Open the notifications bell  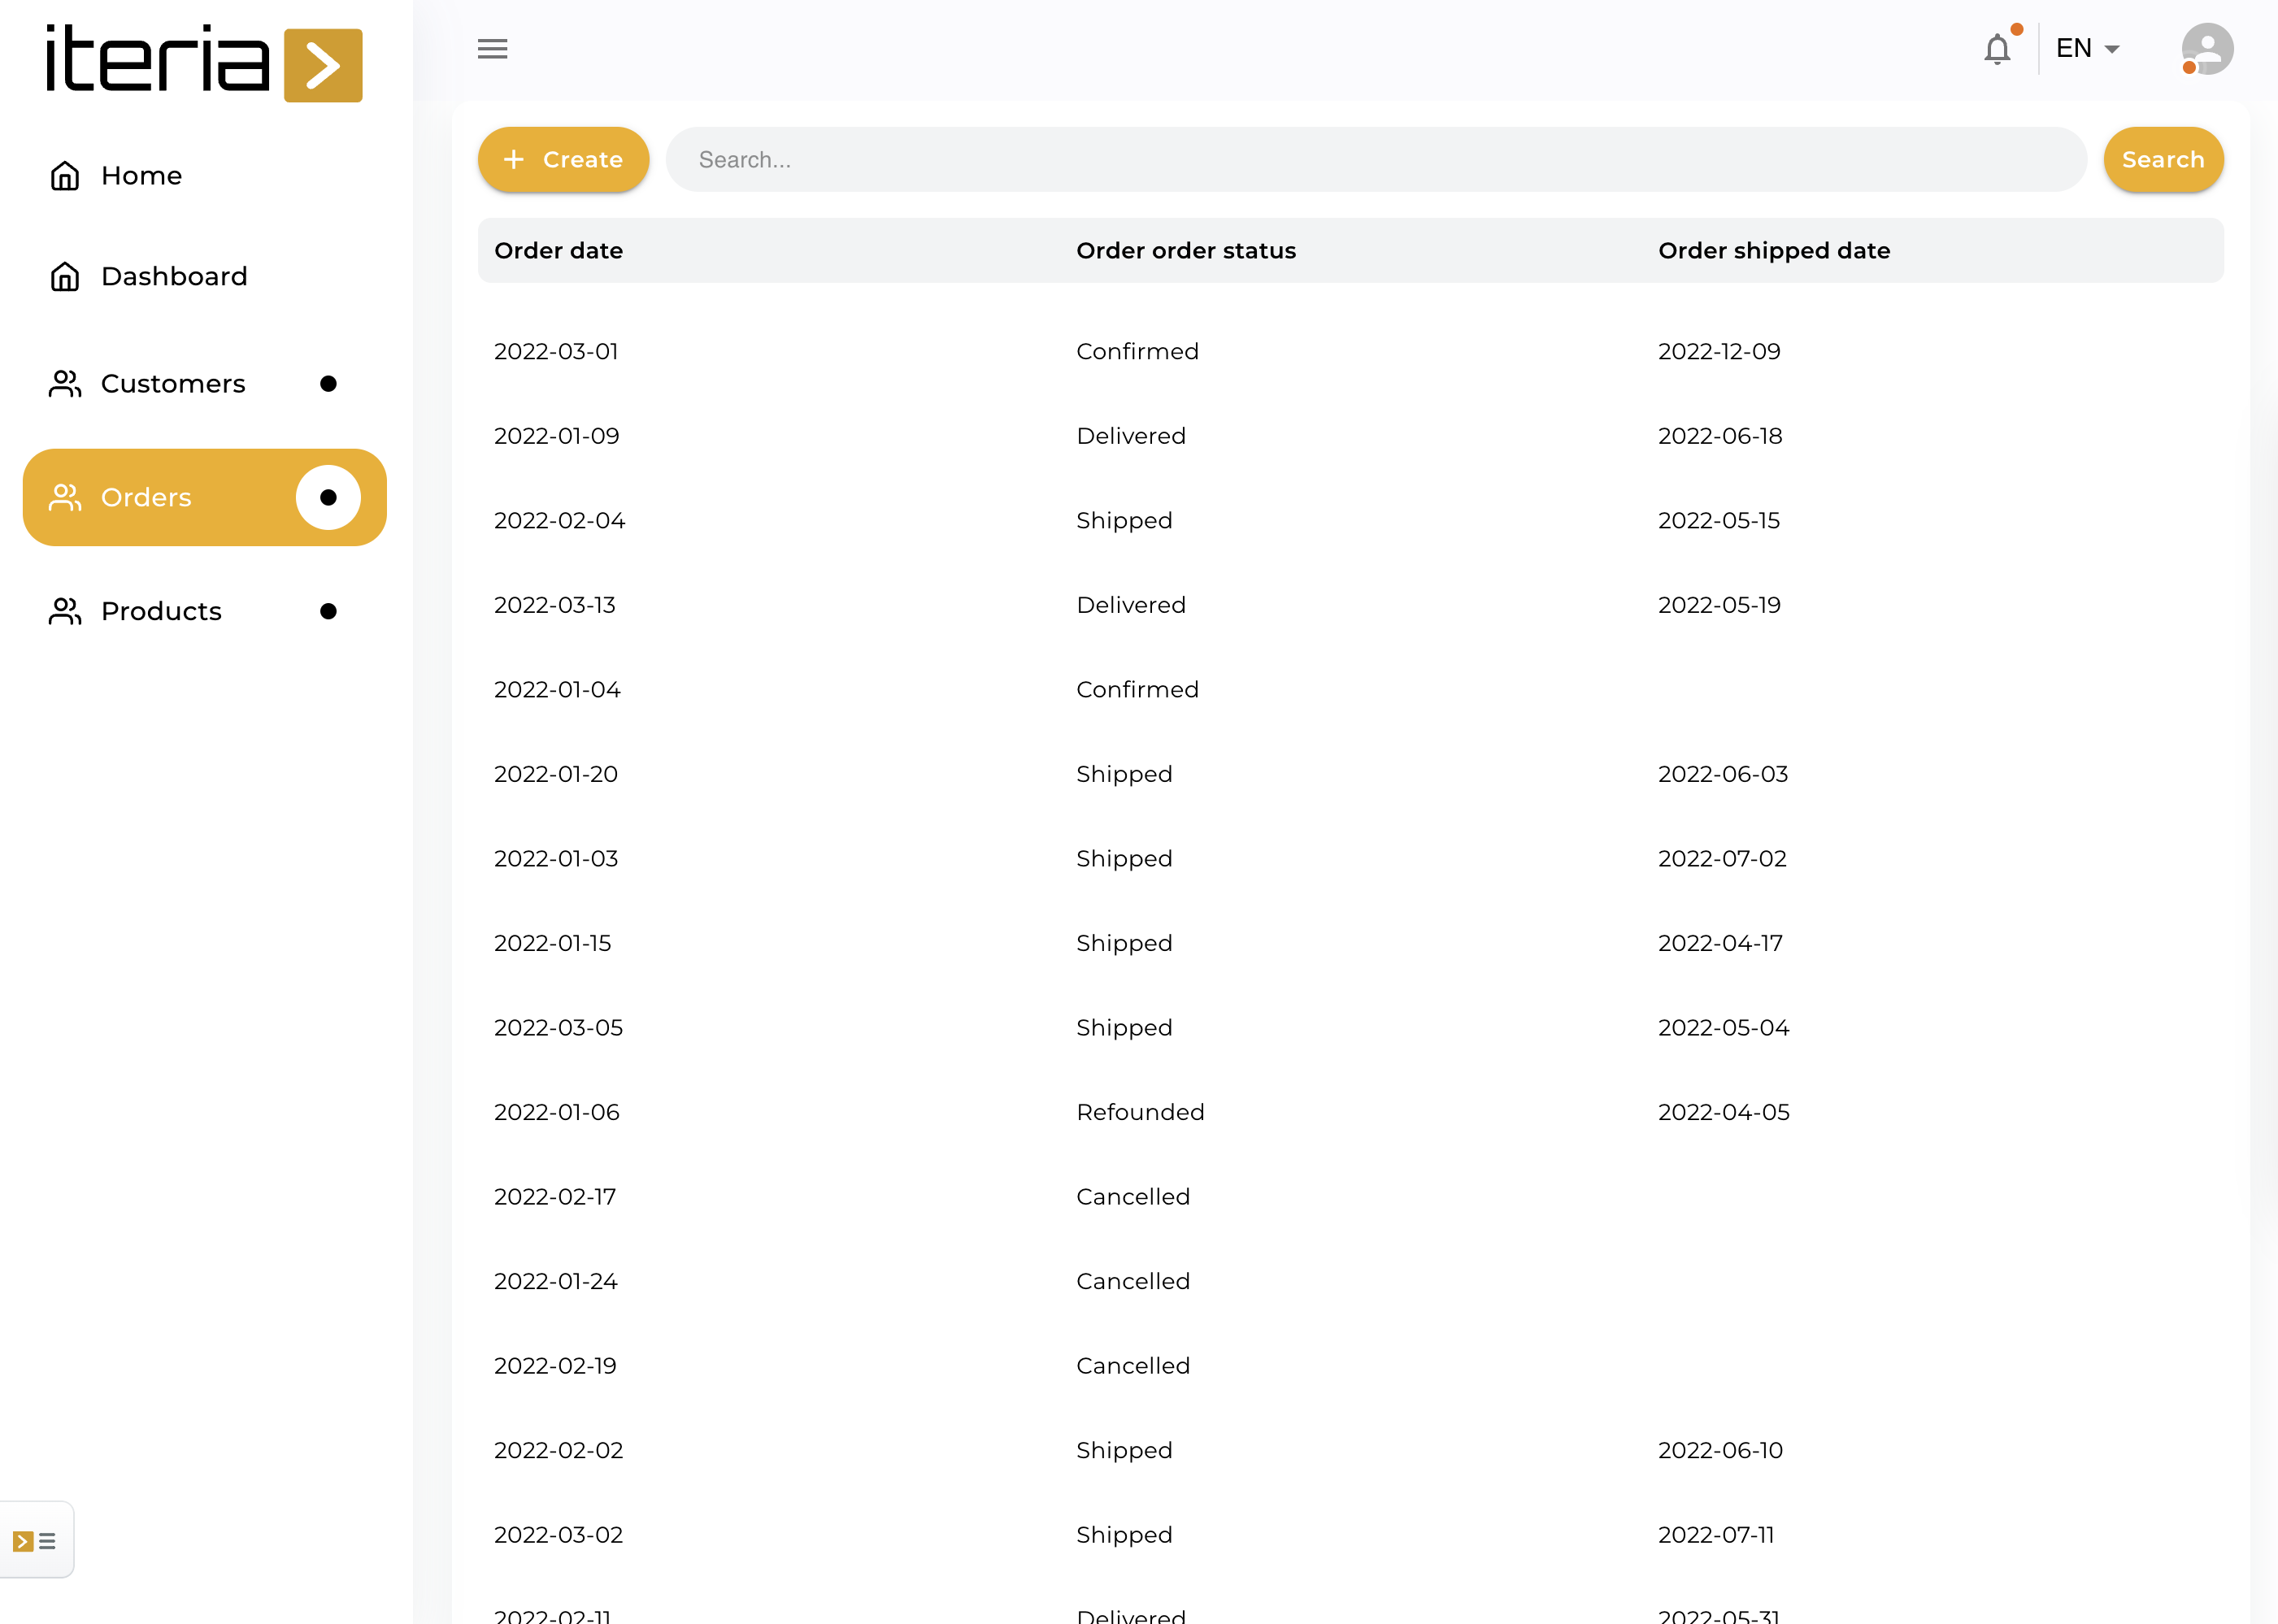coord(1996,49)
